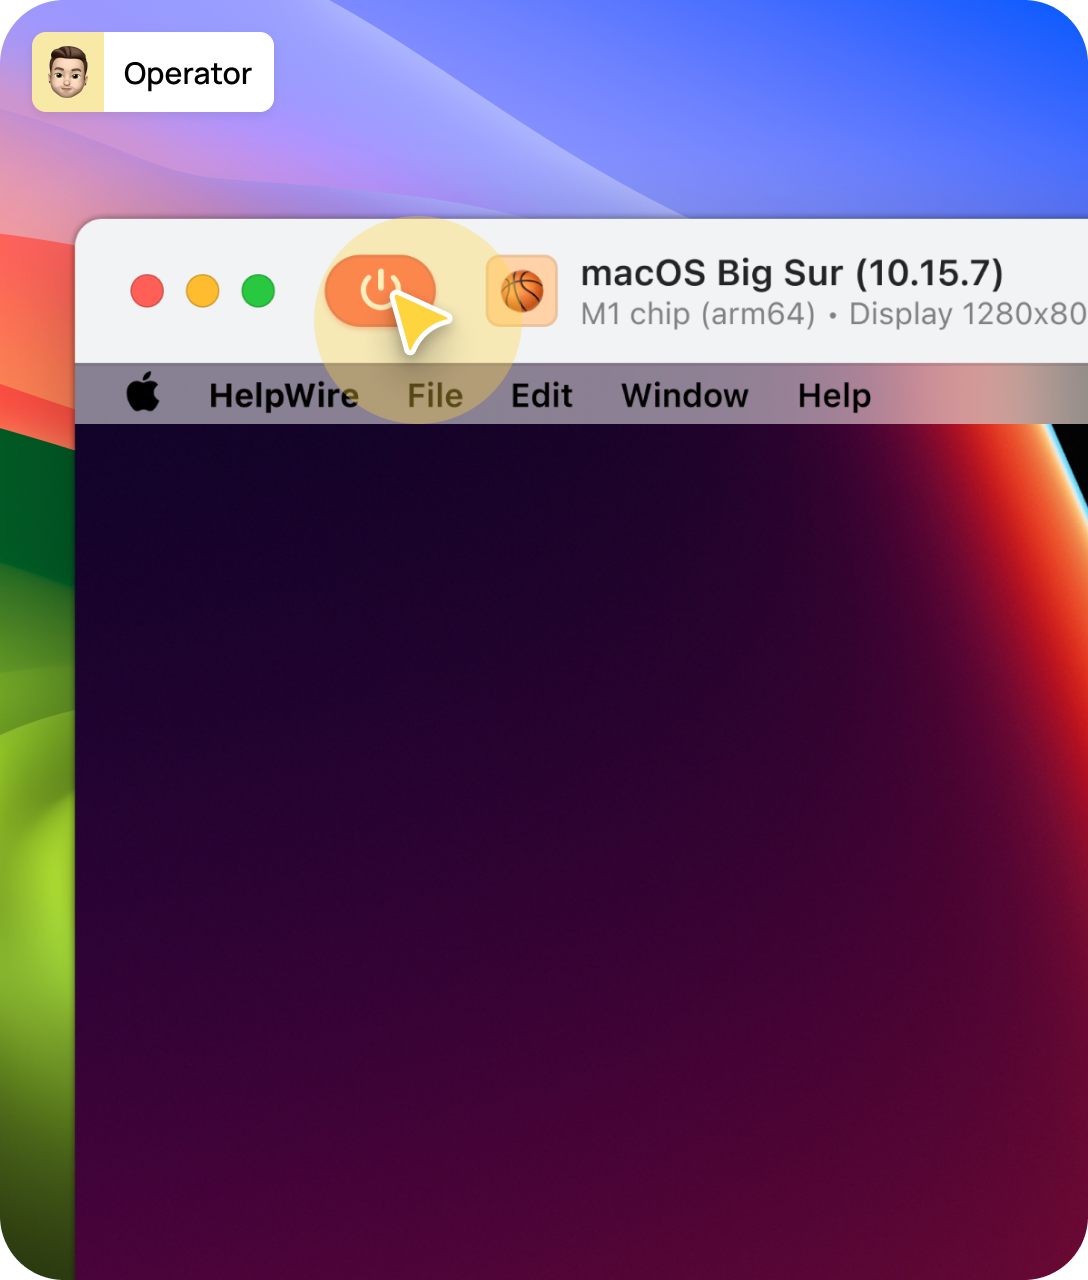Open the HelpWire menu
1088x1280 pixels.
[284, 394]
